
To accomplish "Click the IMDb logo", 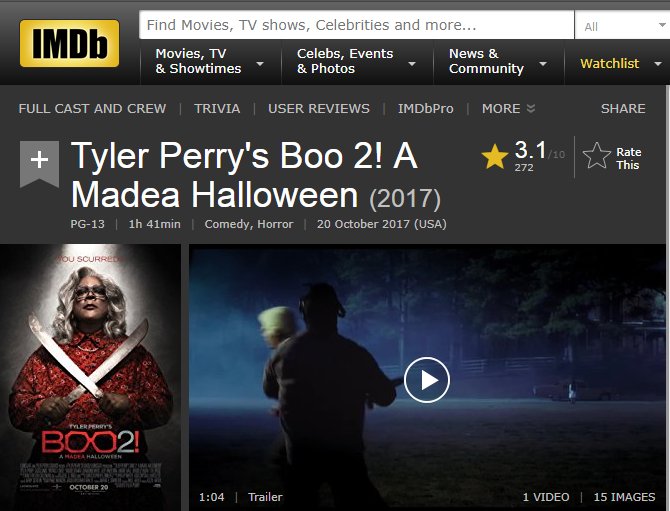I will click(69, 43).
